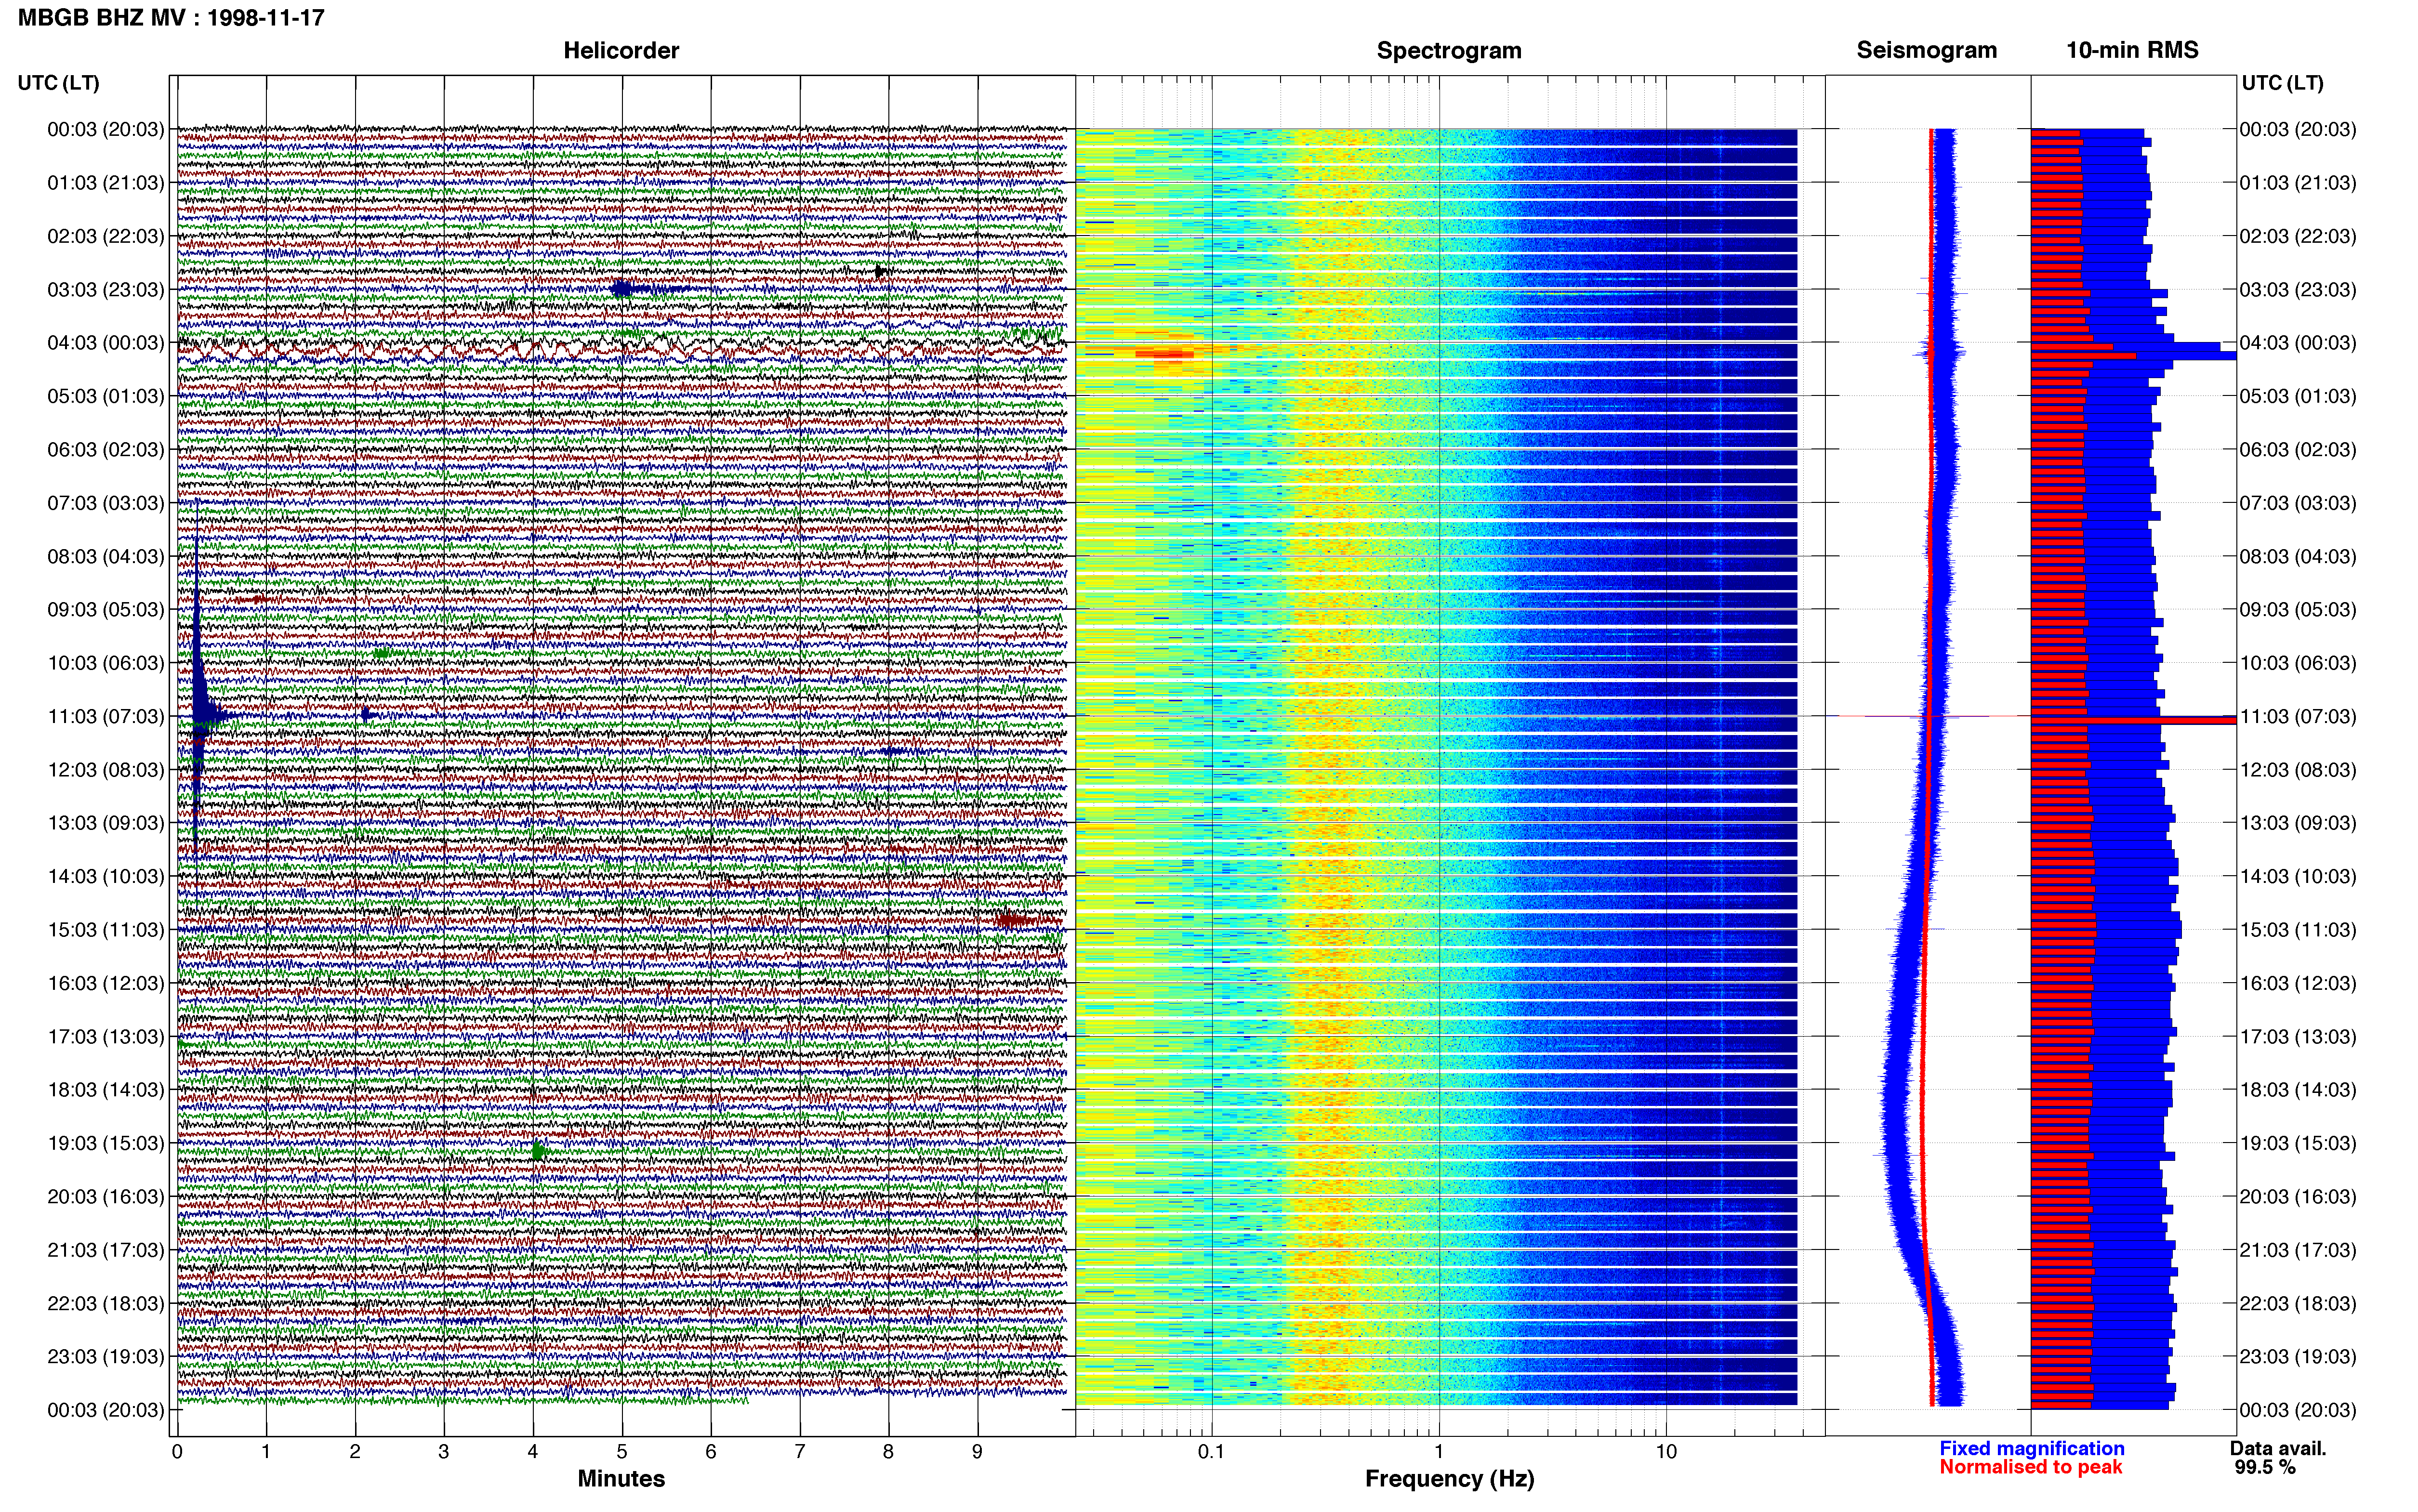
Task: Click "08:03 (04:03)" on the Helicorder time axis
Action: pos(106,556)
